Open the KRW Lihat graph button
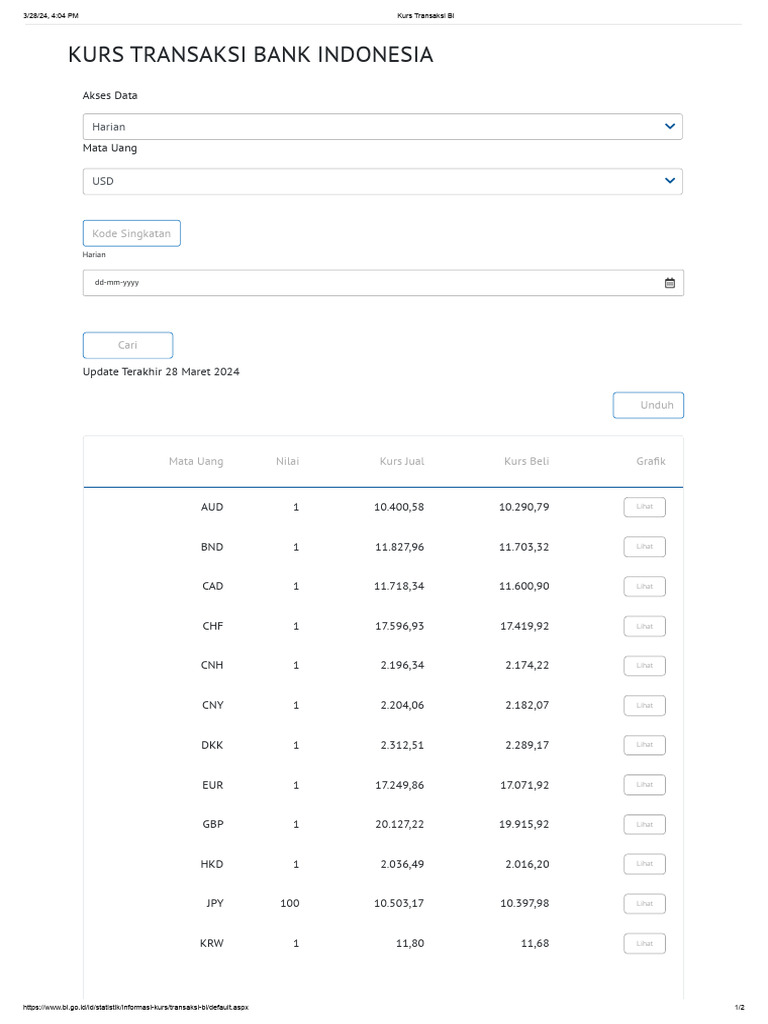Viewport: 768px width, 1024px height. click(x=644, y=943)
